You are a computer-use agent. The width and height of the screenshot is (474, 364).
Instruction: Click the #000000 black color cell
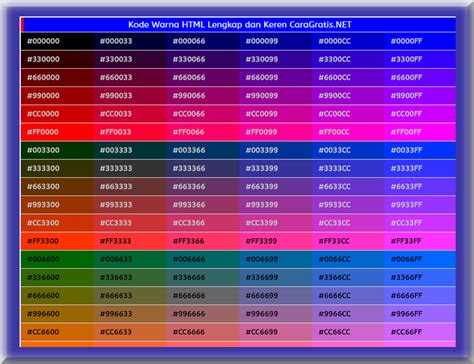click(57, 41)
